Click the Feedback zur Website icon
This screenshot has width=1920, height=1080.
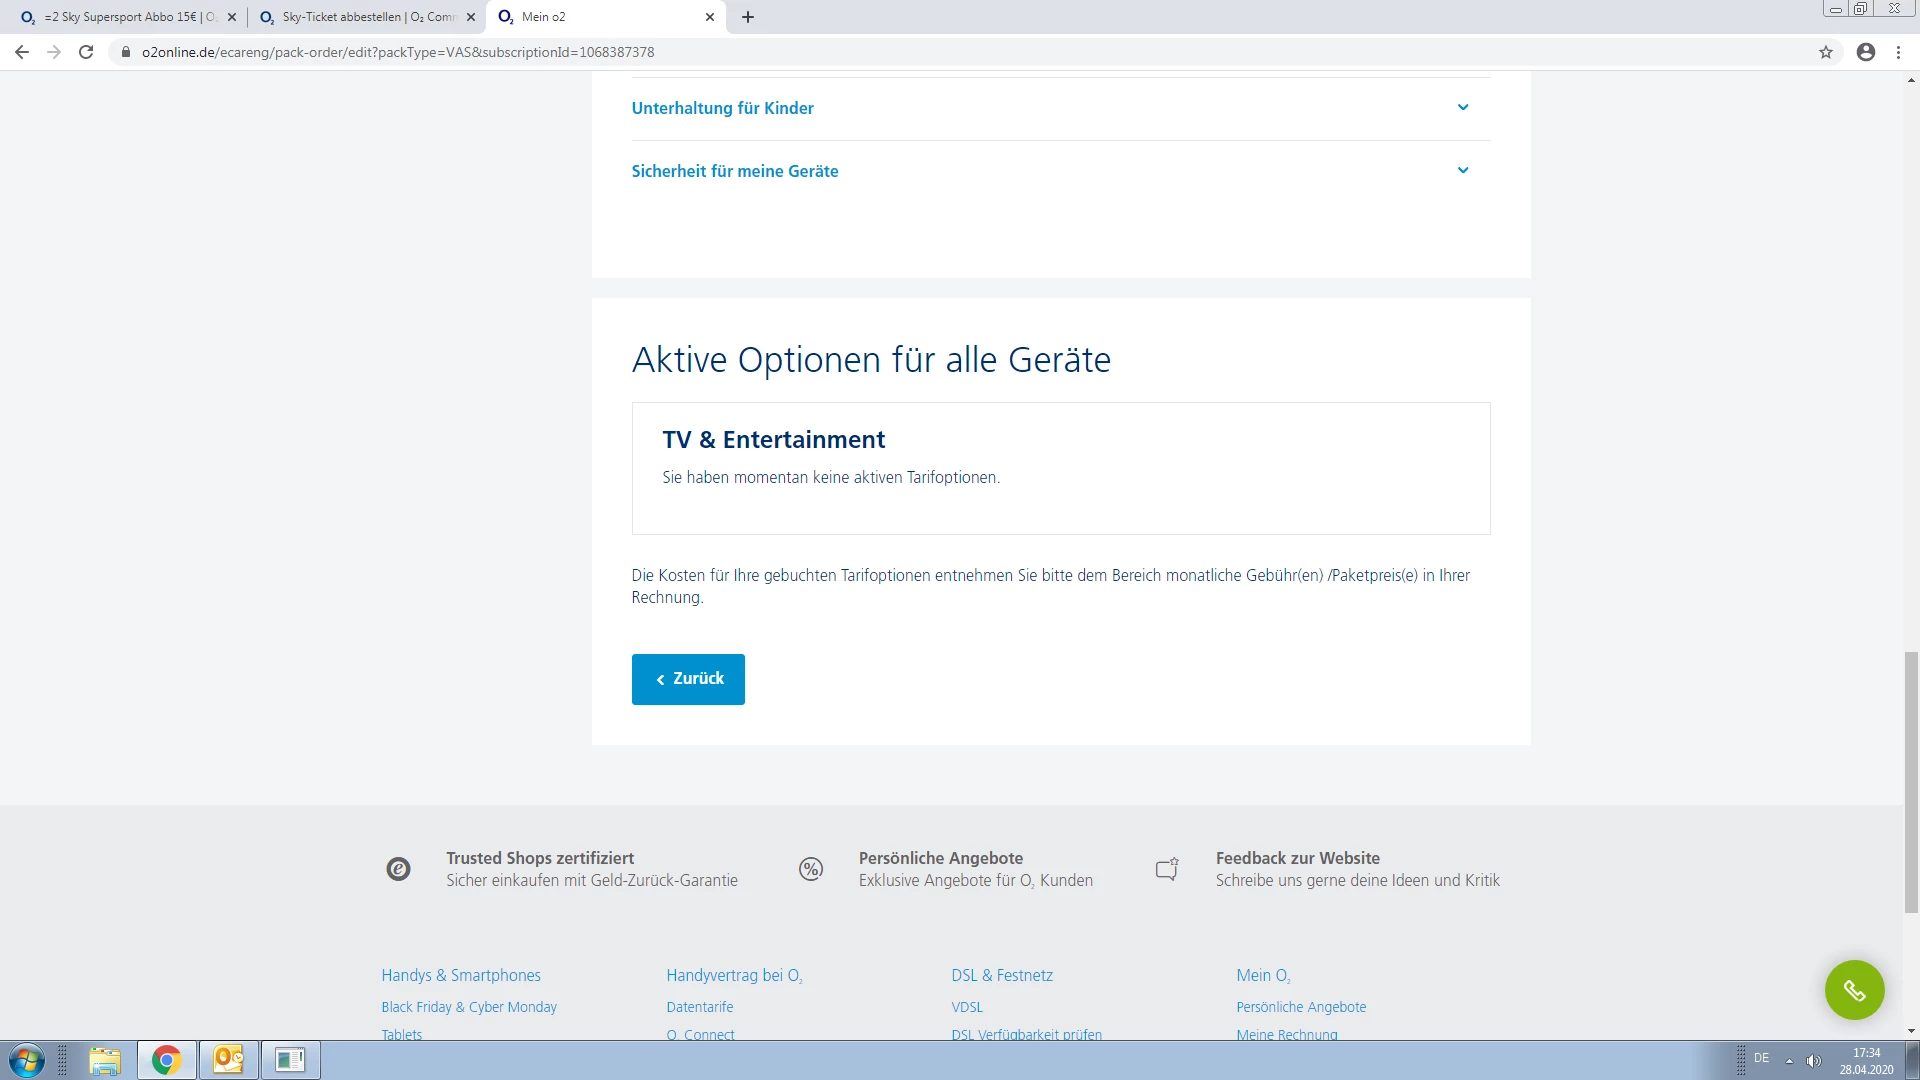(1167, 869)
